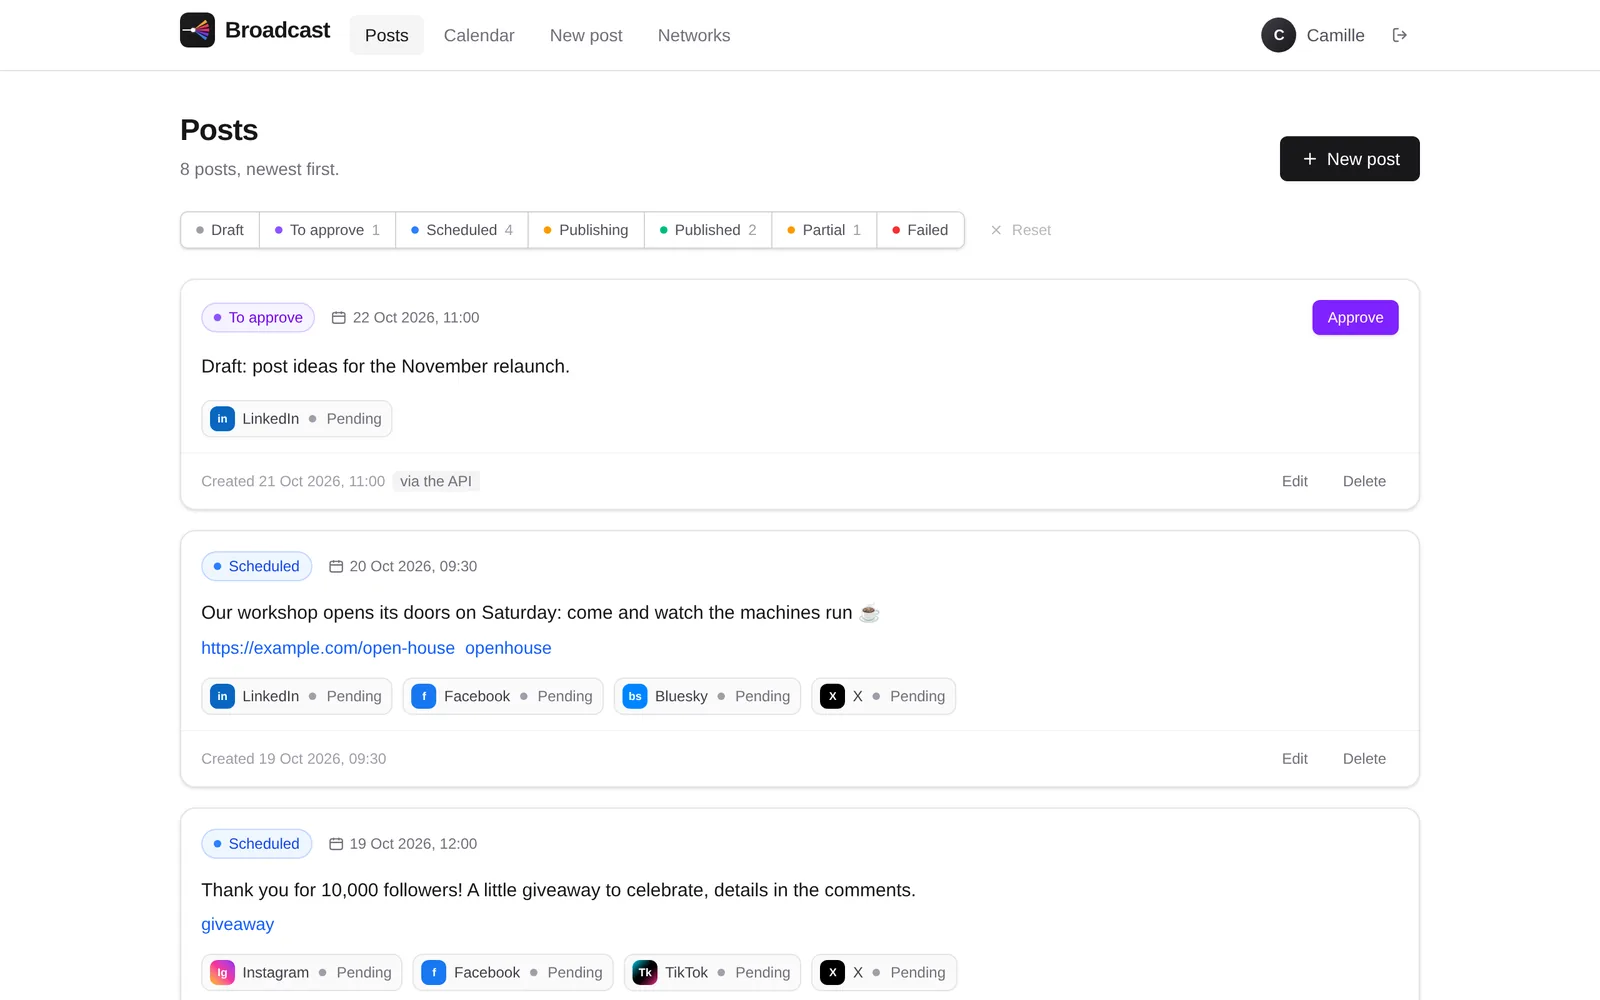Toggle the Publishing status filter
Viewport: 1600px width, 1000px height.
coord(586,230)
